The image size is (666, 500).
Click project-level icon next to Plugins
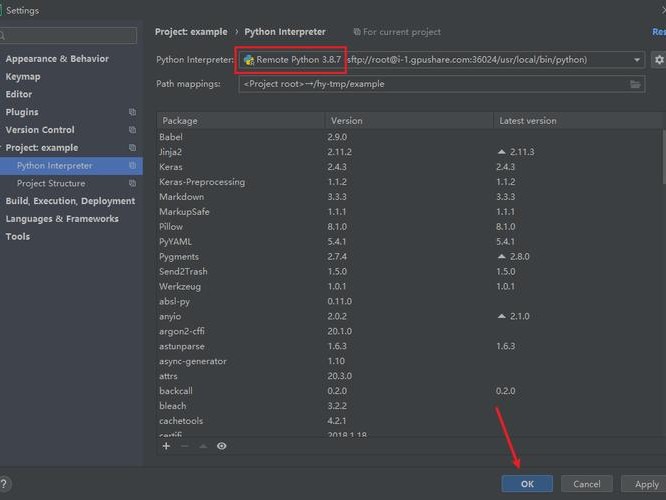(x=133, y=112)
